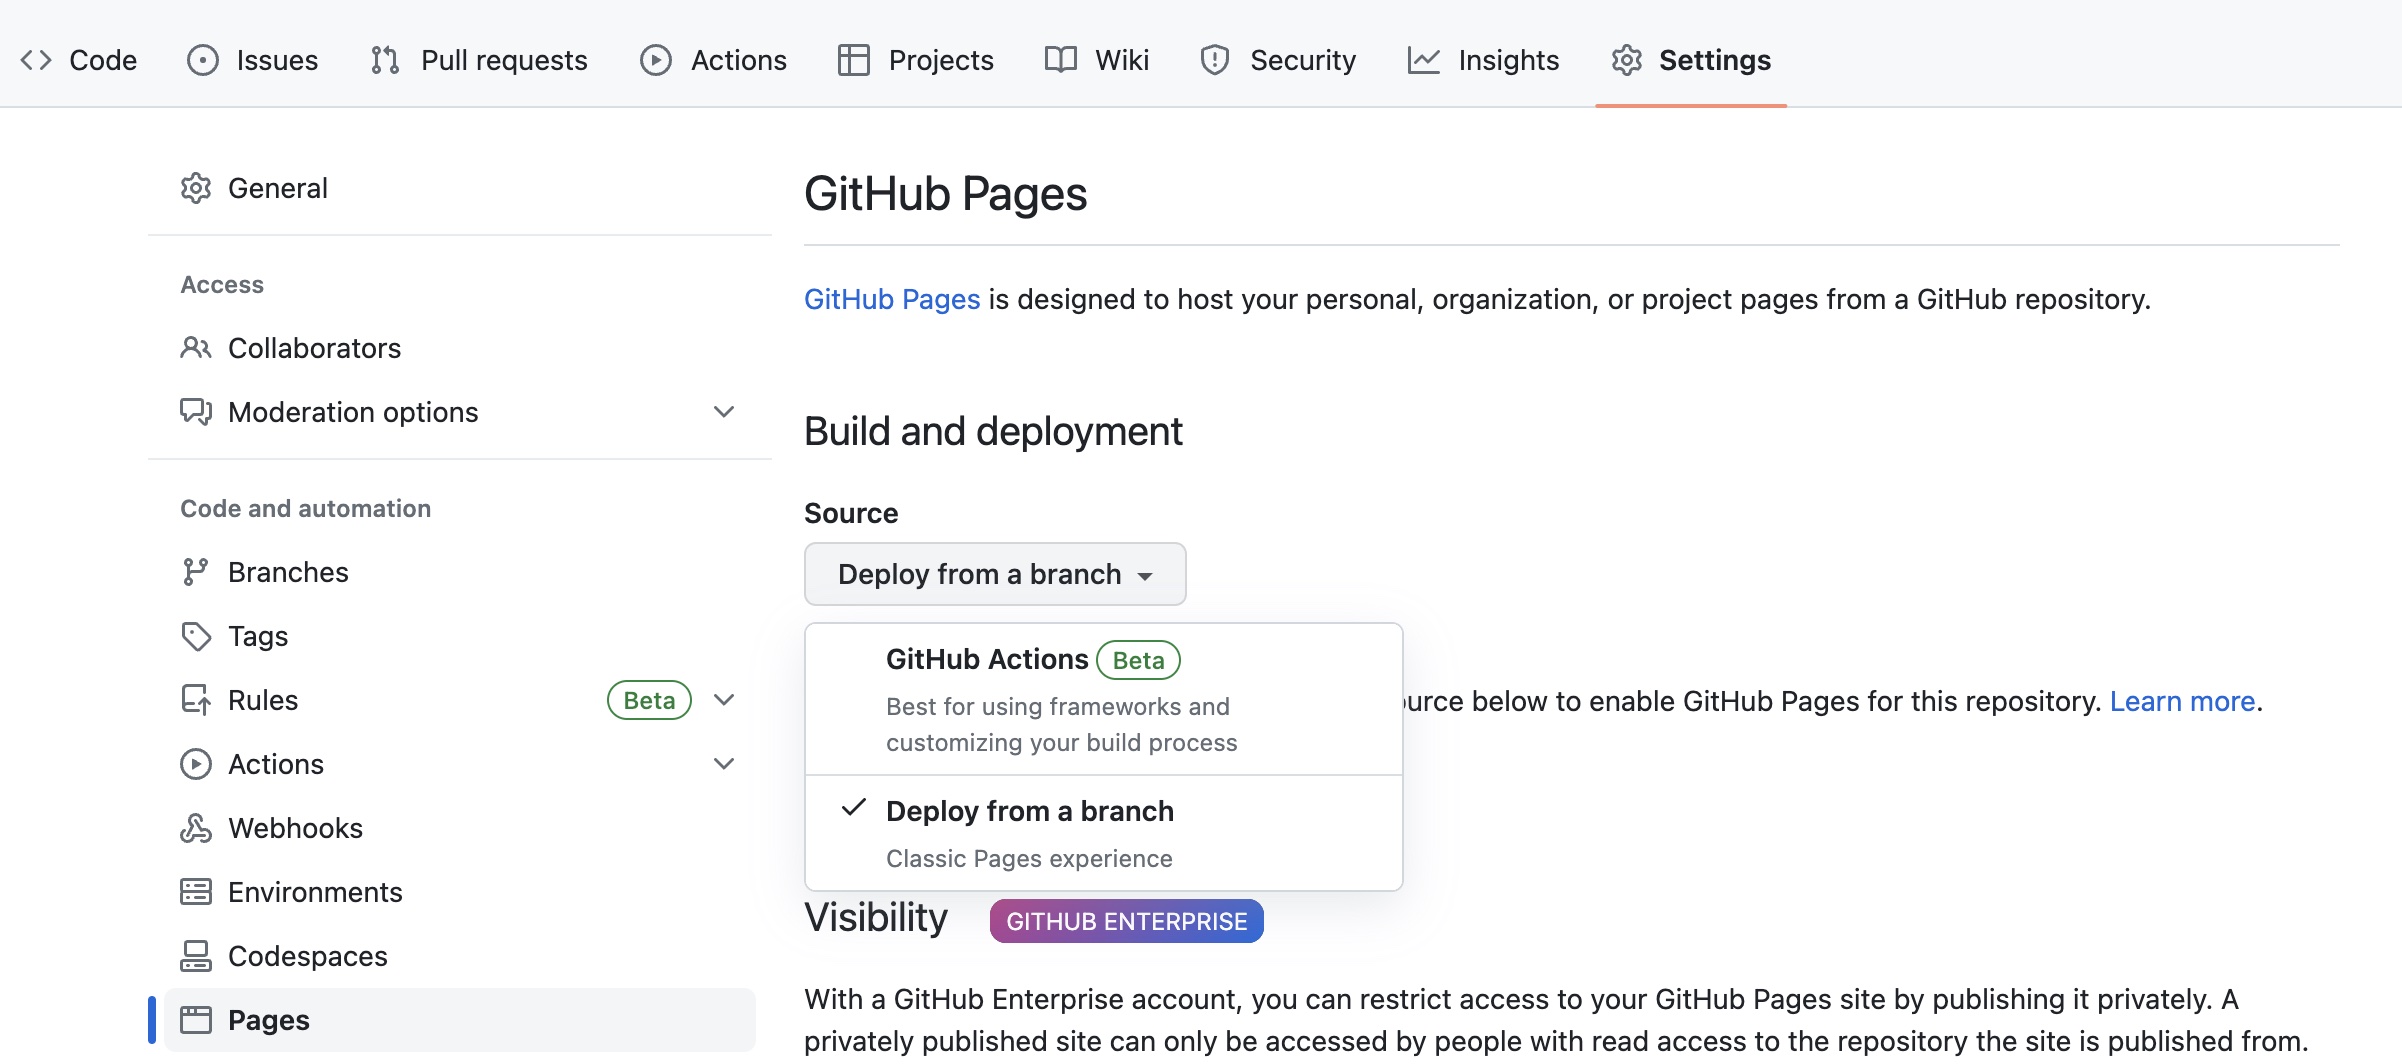This screenshot has height=1064, width=2402.
Task: Open the Pages settings page from sidebar
Action: point(268,1020)
